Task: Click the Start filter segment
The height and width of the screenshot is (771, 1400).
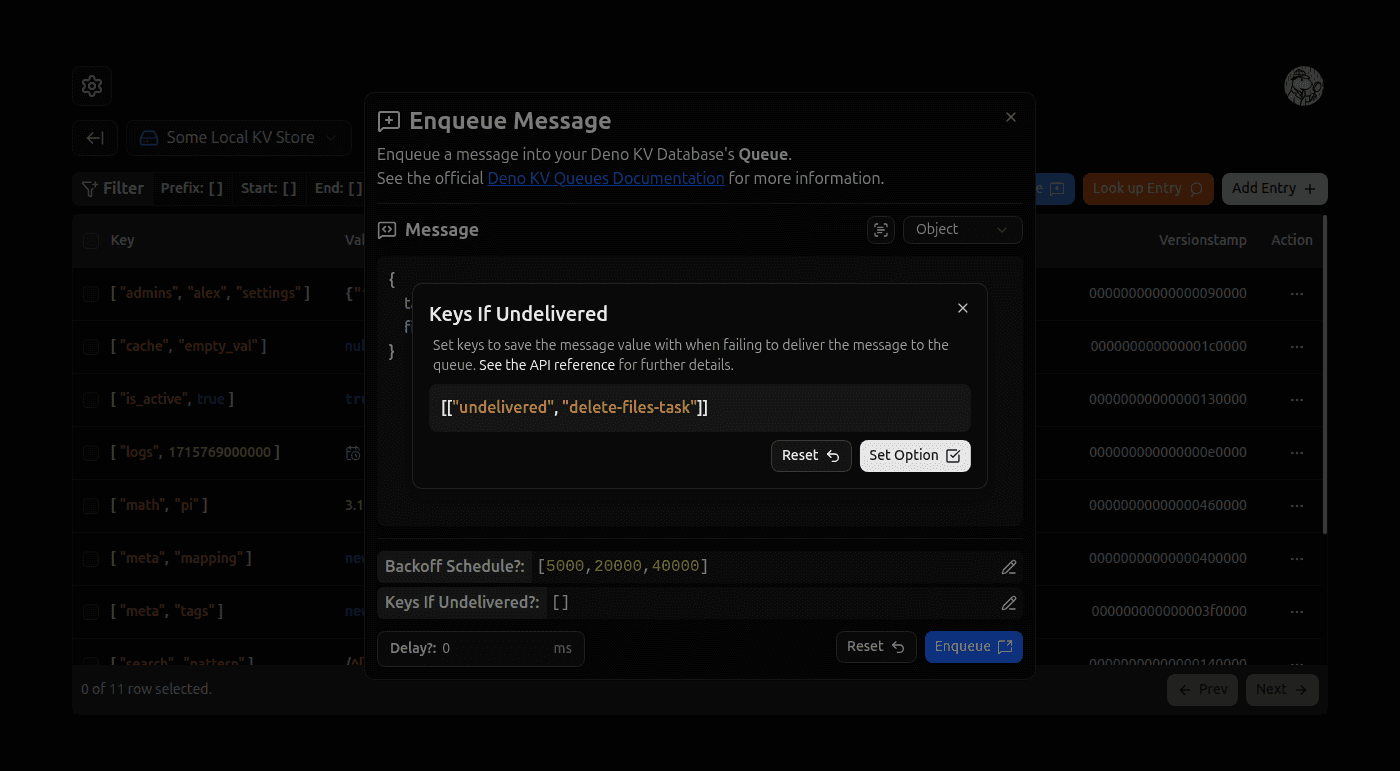Action: click(x=268, y=188)
